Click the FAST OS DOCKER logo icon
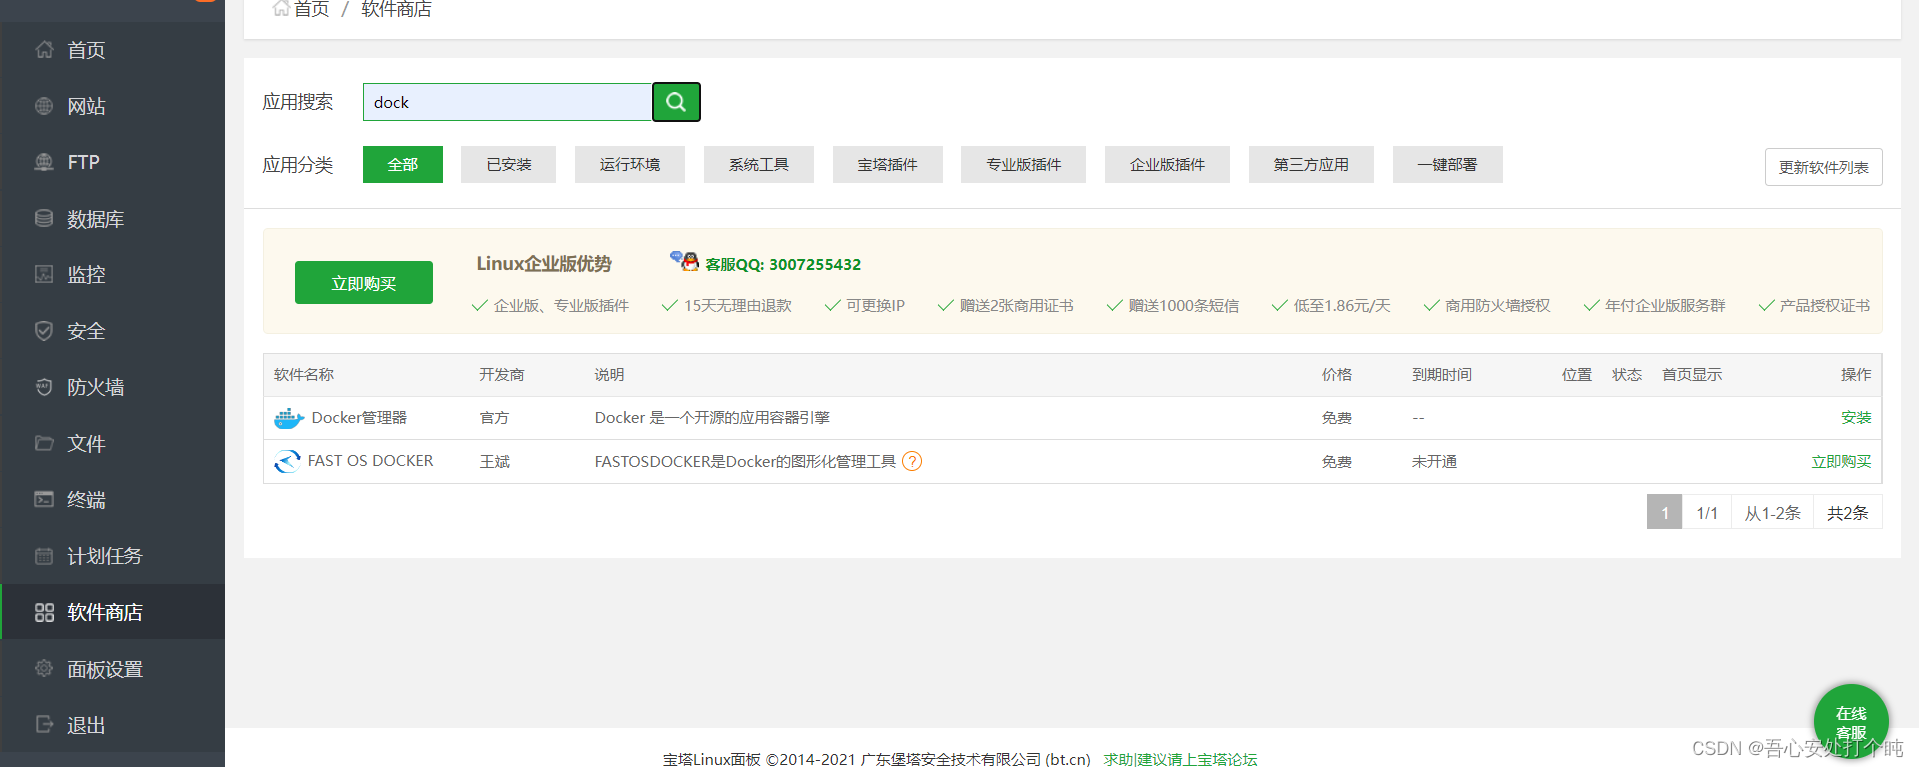 click(287, 461)
